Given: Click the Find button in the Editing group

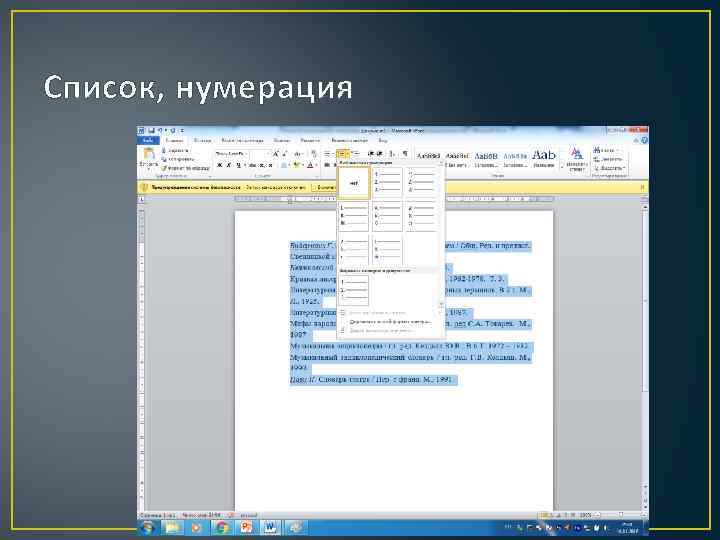Looking at the screenshot, I should point(605,151).
